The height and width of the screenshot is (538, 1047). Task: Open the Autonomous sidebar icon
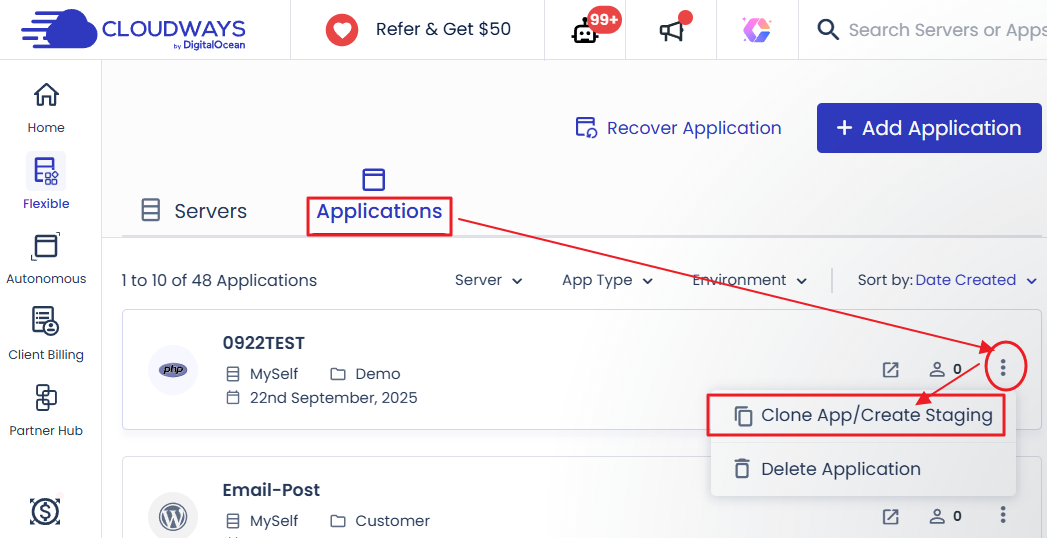point(46,247)
